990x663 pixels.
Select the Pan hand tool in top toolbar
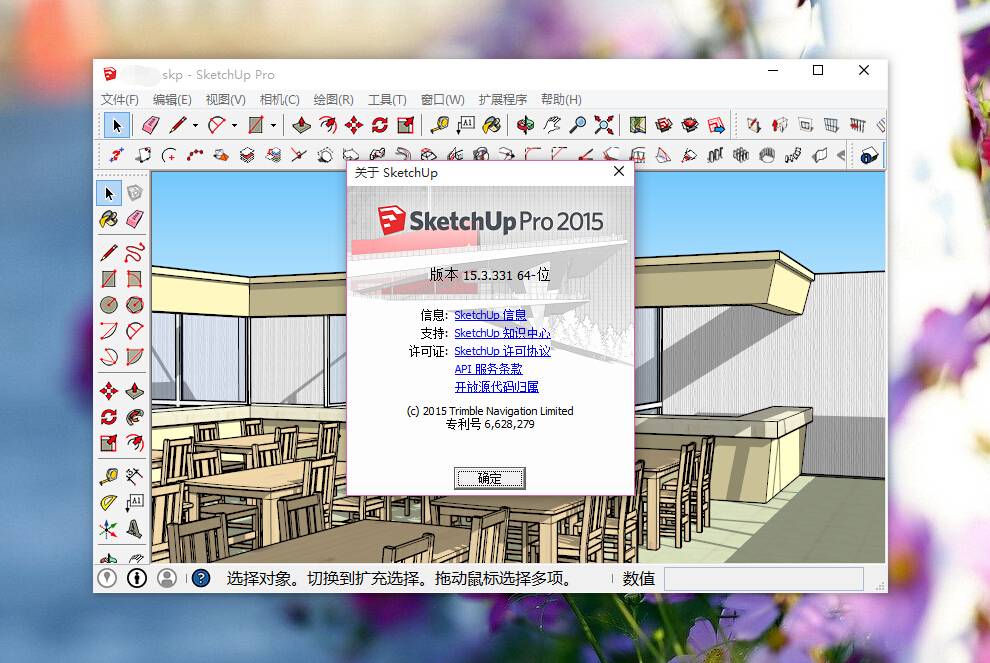[552, 125]
